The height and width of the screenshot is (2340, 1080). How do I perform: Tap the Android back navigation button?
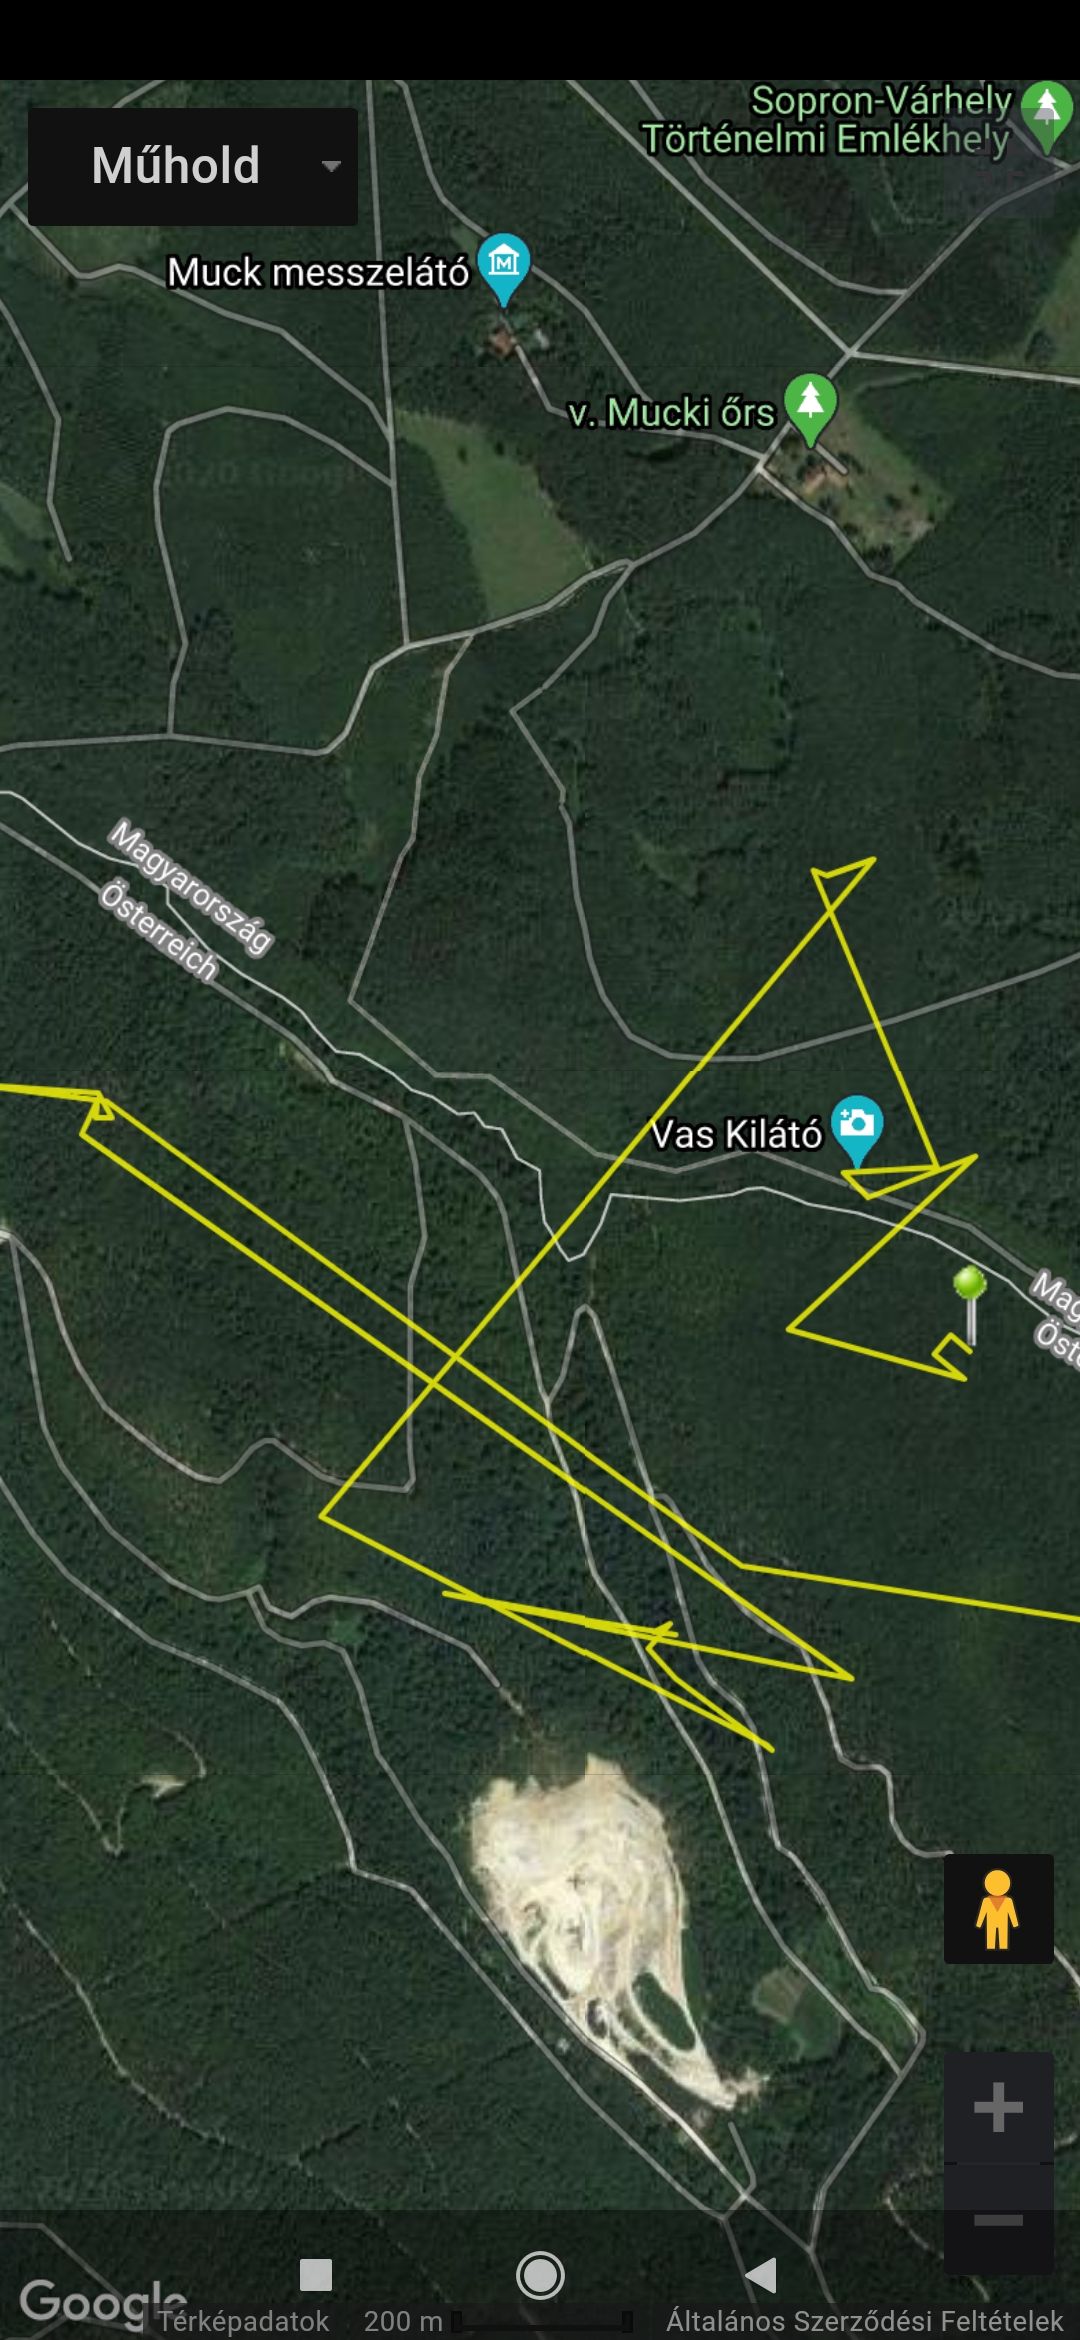point(761,2275)
